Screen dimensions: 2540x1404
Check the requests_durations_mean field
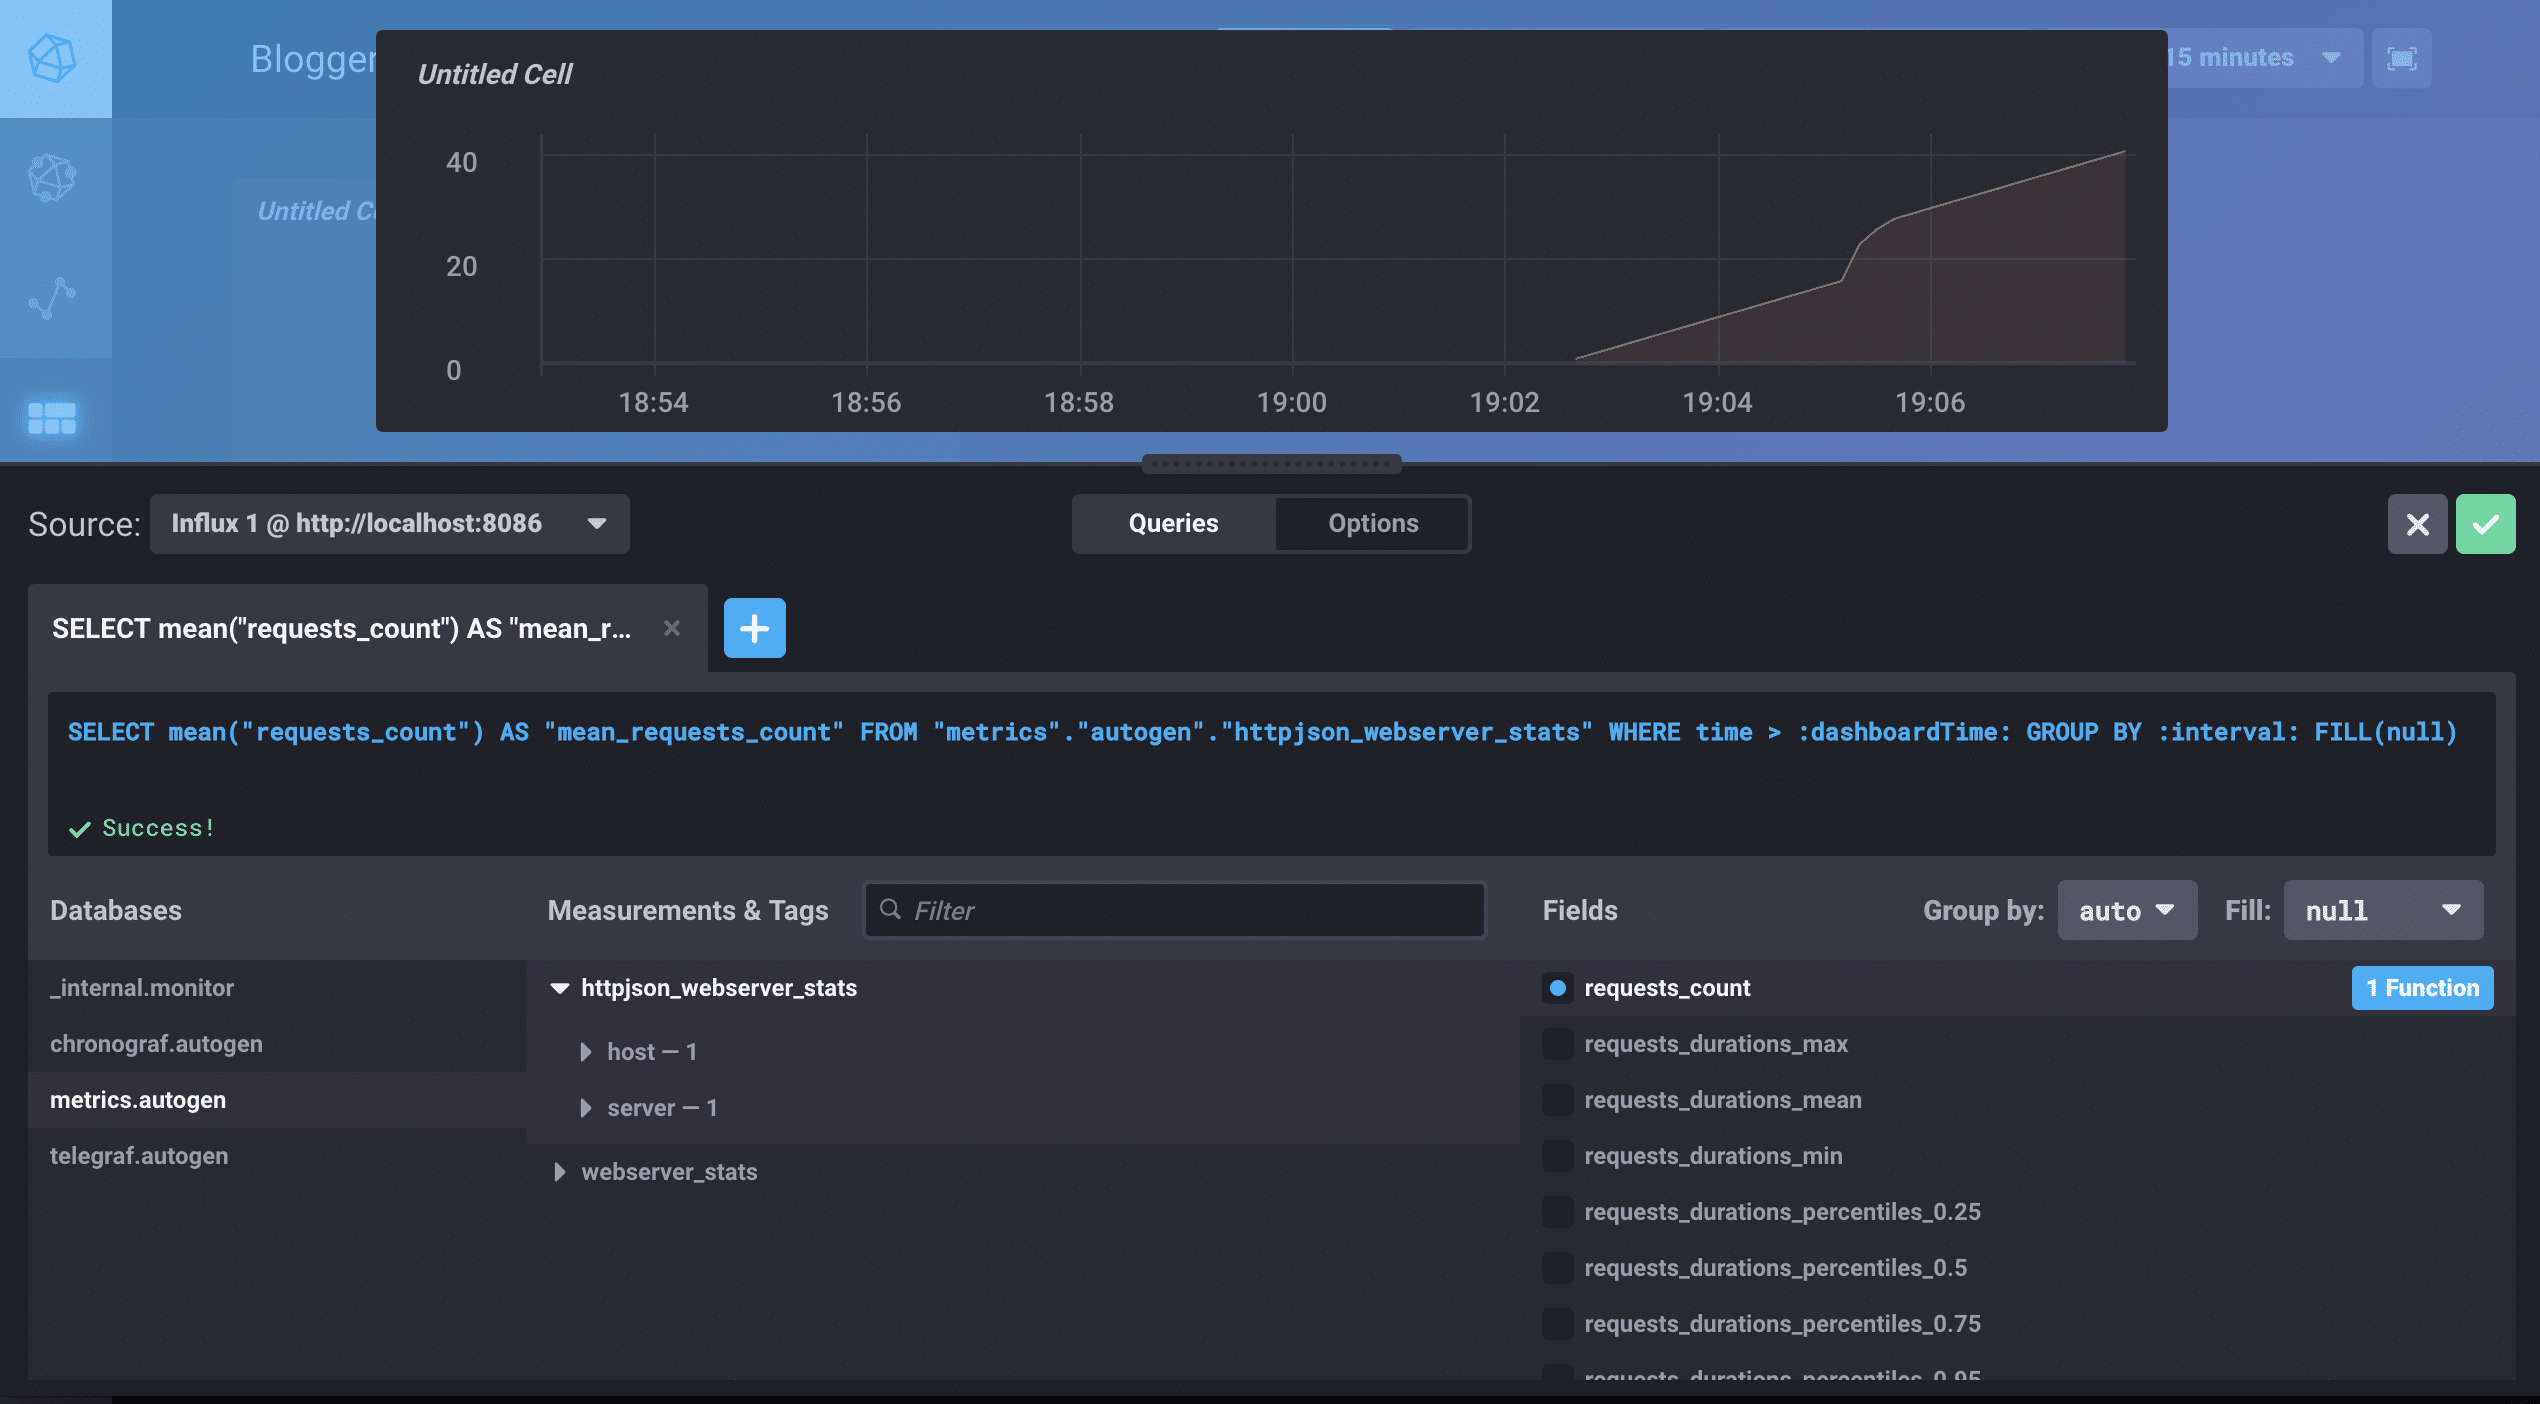(1557, 1100)
